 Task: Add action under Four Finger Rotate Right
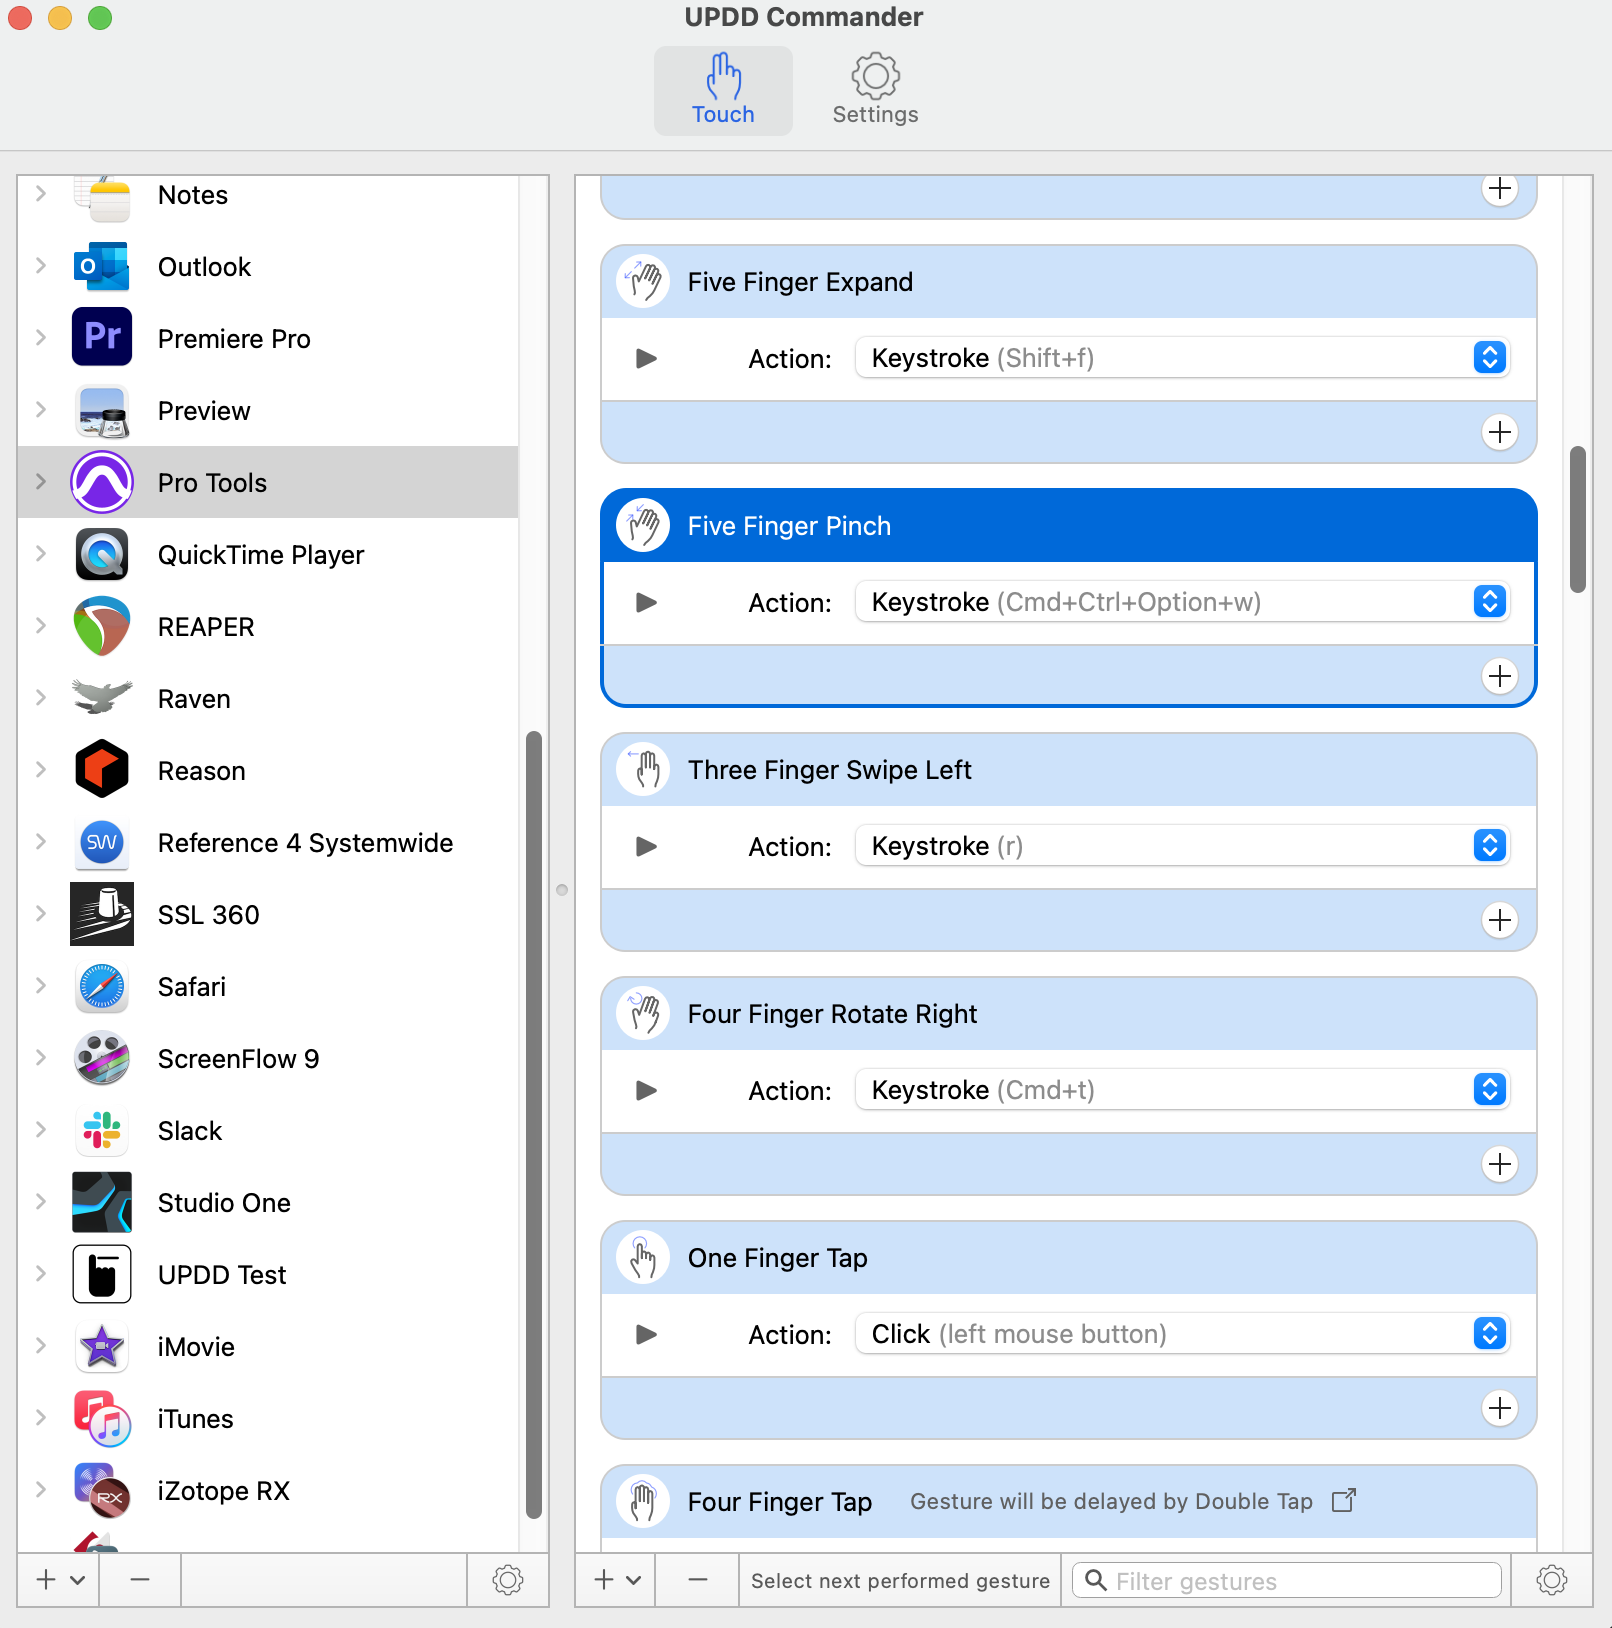pos(1500,1164)
